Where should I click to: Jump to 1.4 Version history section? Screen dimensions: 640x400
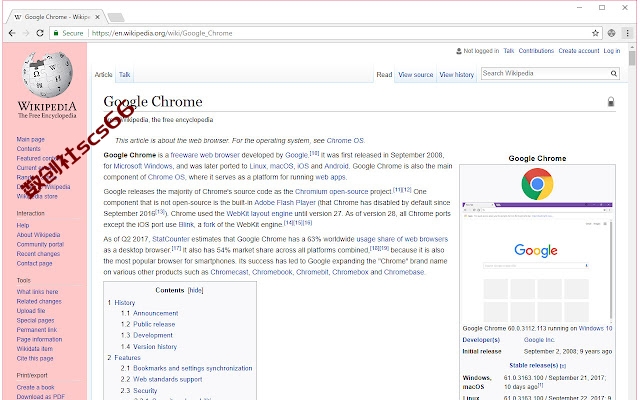(155, 347)
